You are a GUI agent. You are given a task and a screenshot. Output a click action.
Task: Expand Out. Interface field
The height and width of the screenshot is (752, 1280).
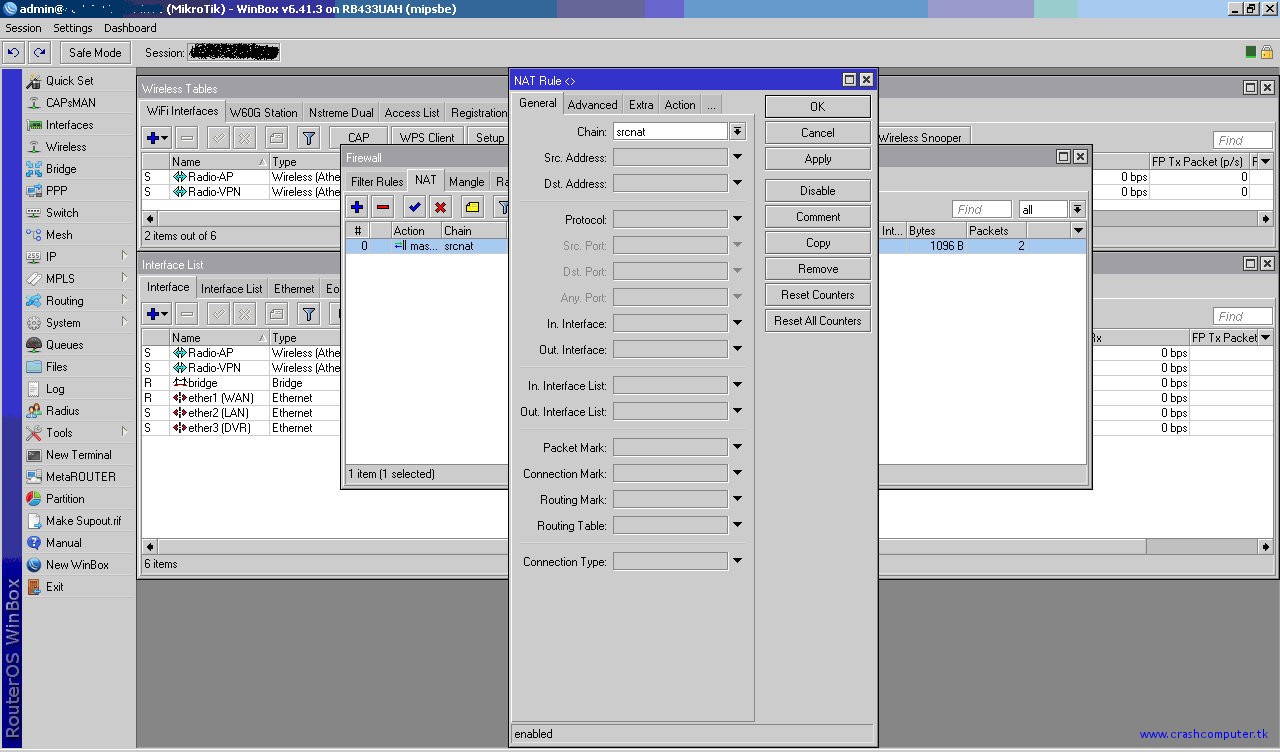click(737, 349)
